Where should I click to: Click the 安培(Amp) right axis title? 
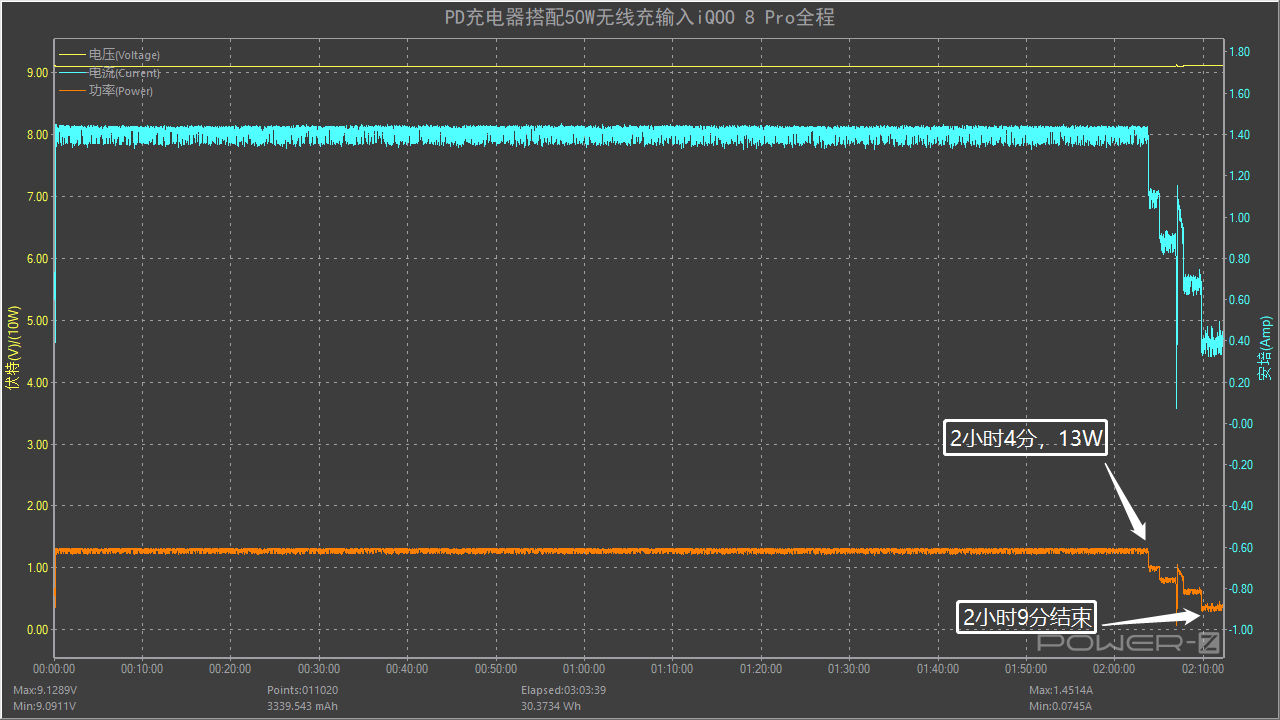1265,348
